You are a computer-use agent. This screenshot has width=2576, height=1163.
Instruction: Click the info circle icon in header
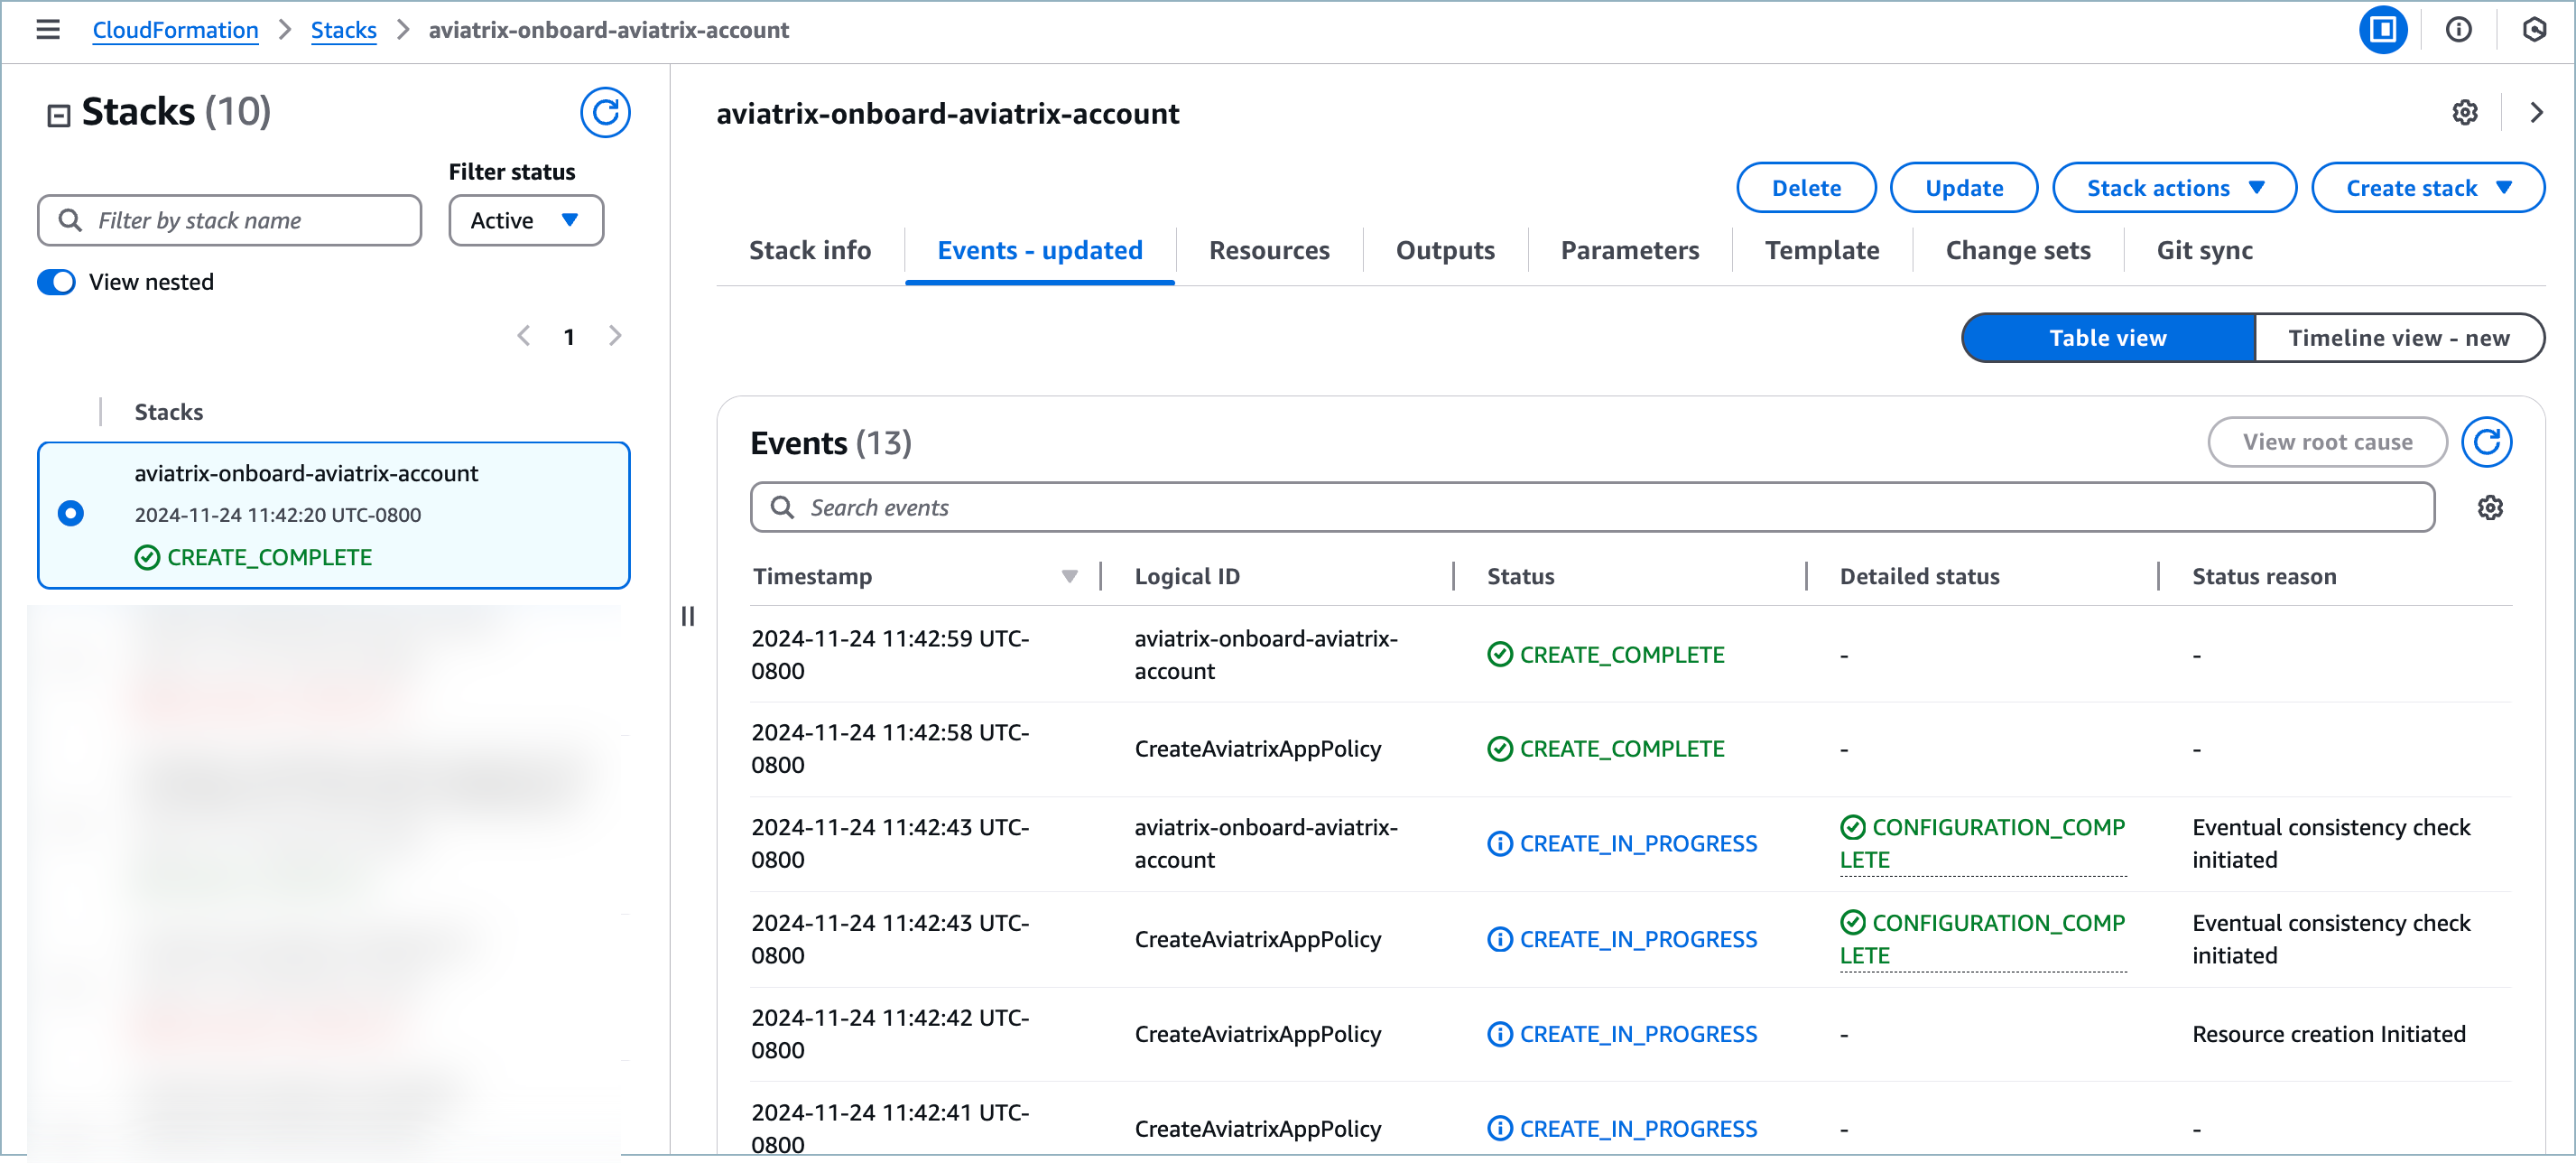point(2458,30)
